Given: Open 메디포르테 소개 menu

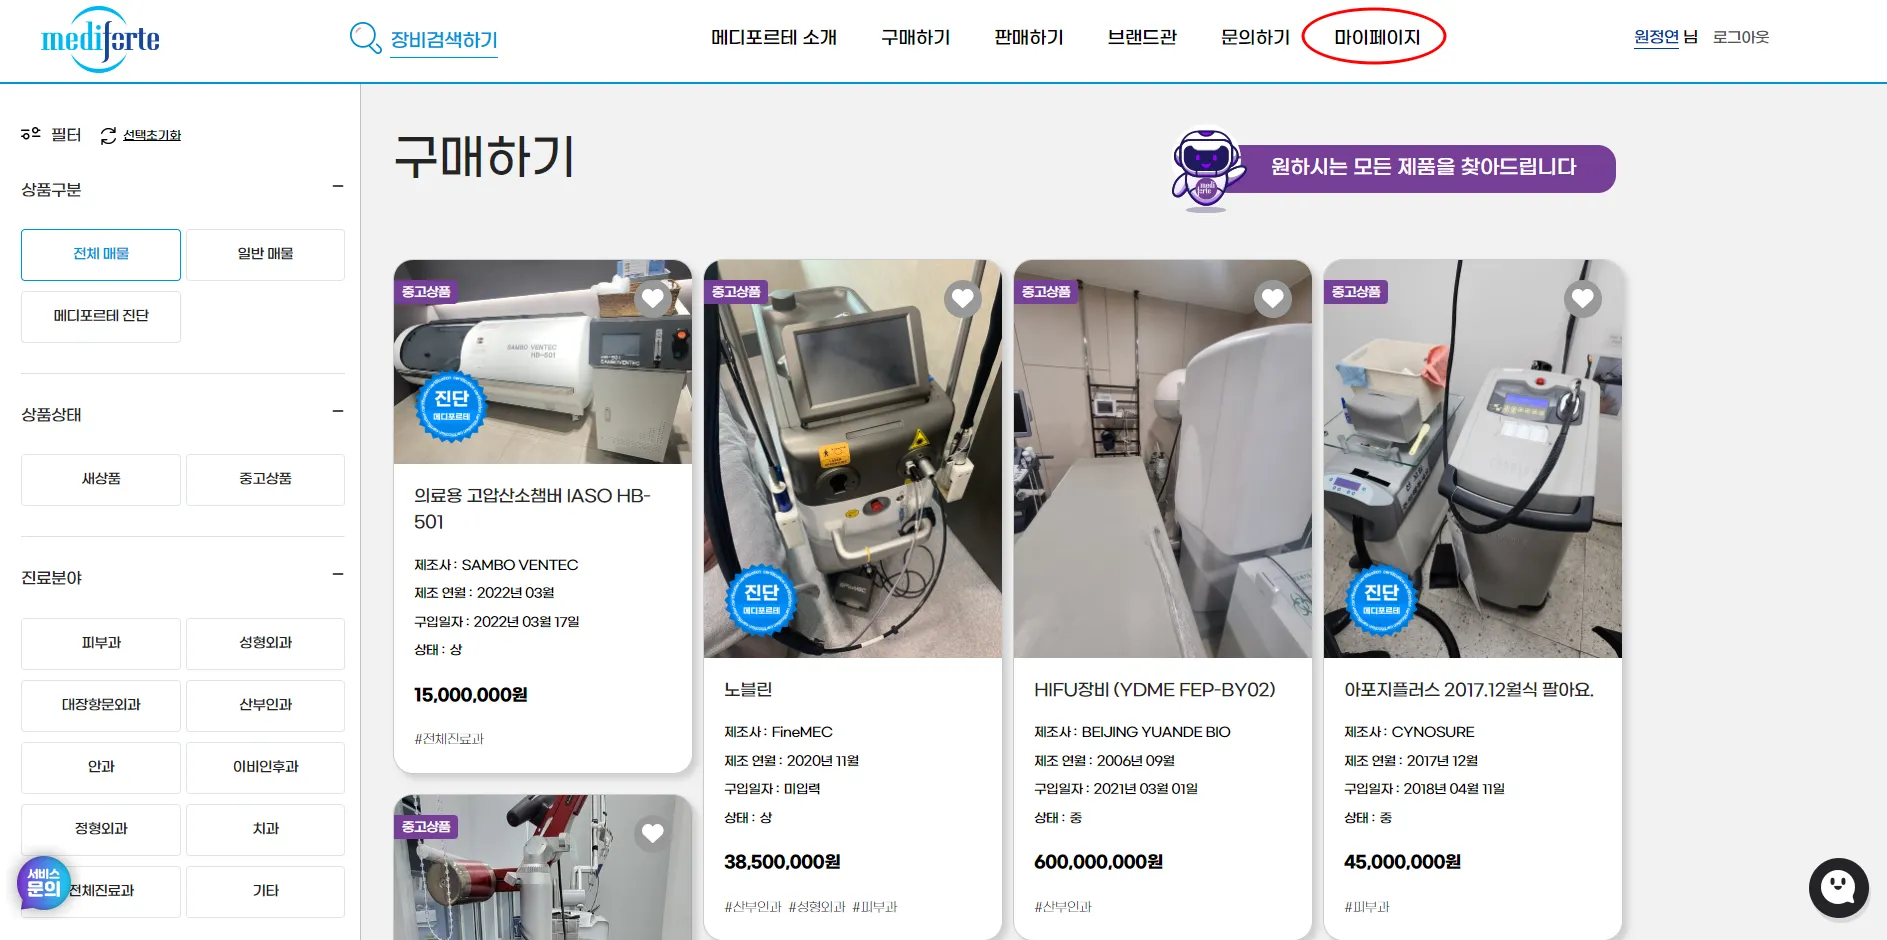Looking at the screenshot, I should [x=774, y=38].
